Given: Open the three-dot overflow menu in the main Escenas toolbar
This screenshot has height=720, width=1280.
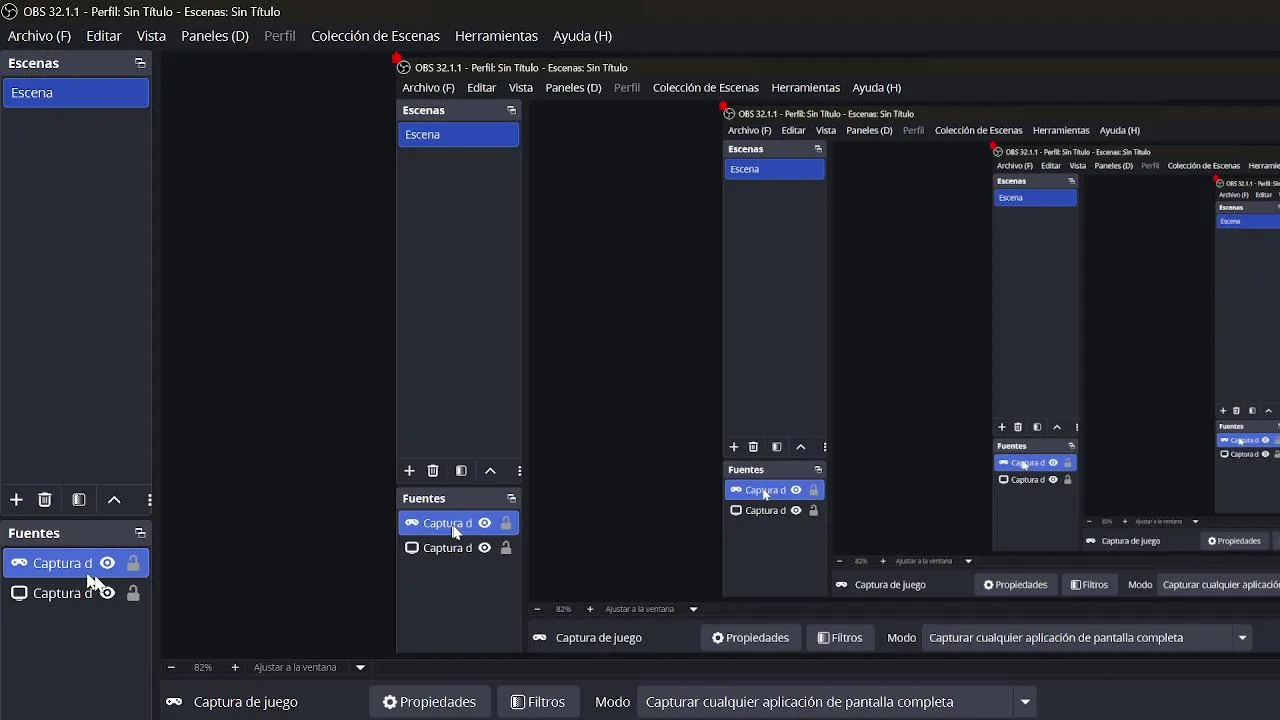Looking at the screenshot, I should coord(149,500).
